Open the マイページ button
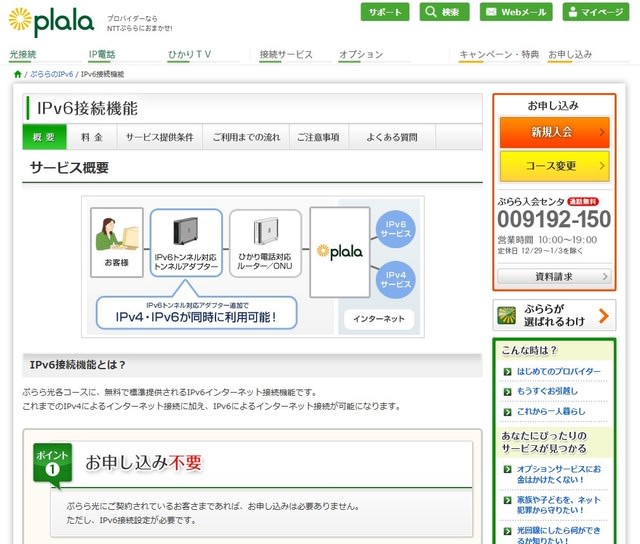The image size is (640, 544). tap(596, 12)
